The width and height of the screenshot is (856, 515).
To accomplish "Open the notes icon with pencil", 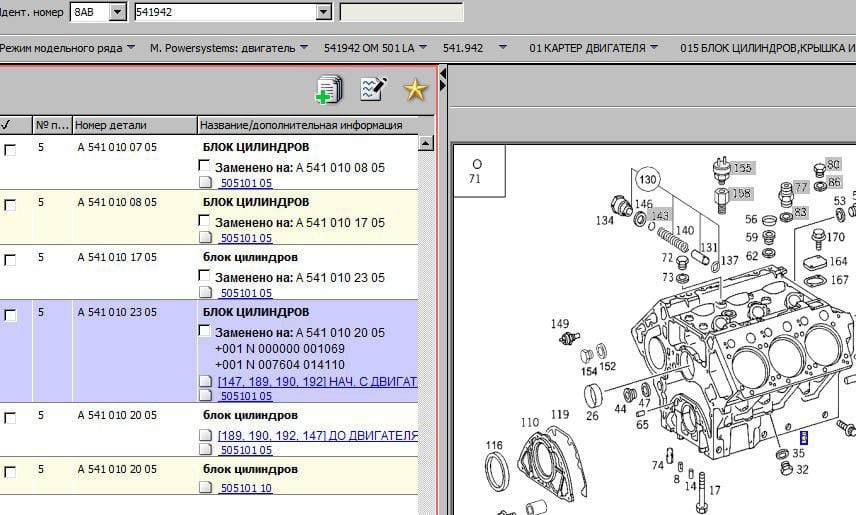I will coord(372,90).
